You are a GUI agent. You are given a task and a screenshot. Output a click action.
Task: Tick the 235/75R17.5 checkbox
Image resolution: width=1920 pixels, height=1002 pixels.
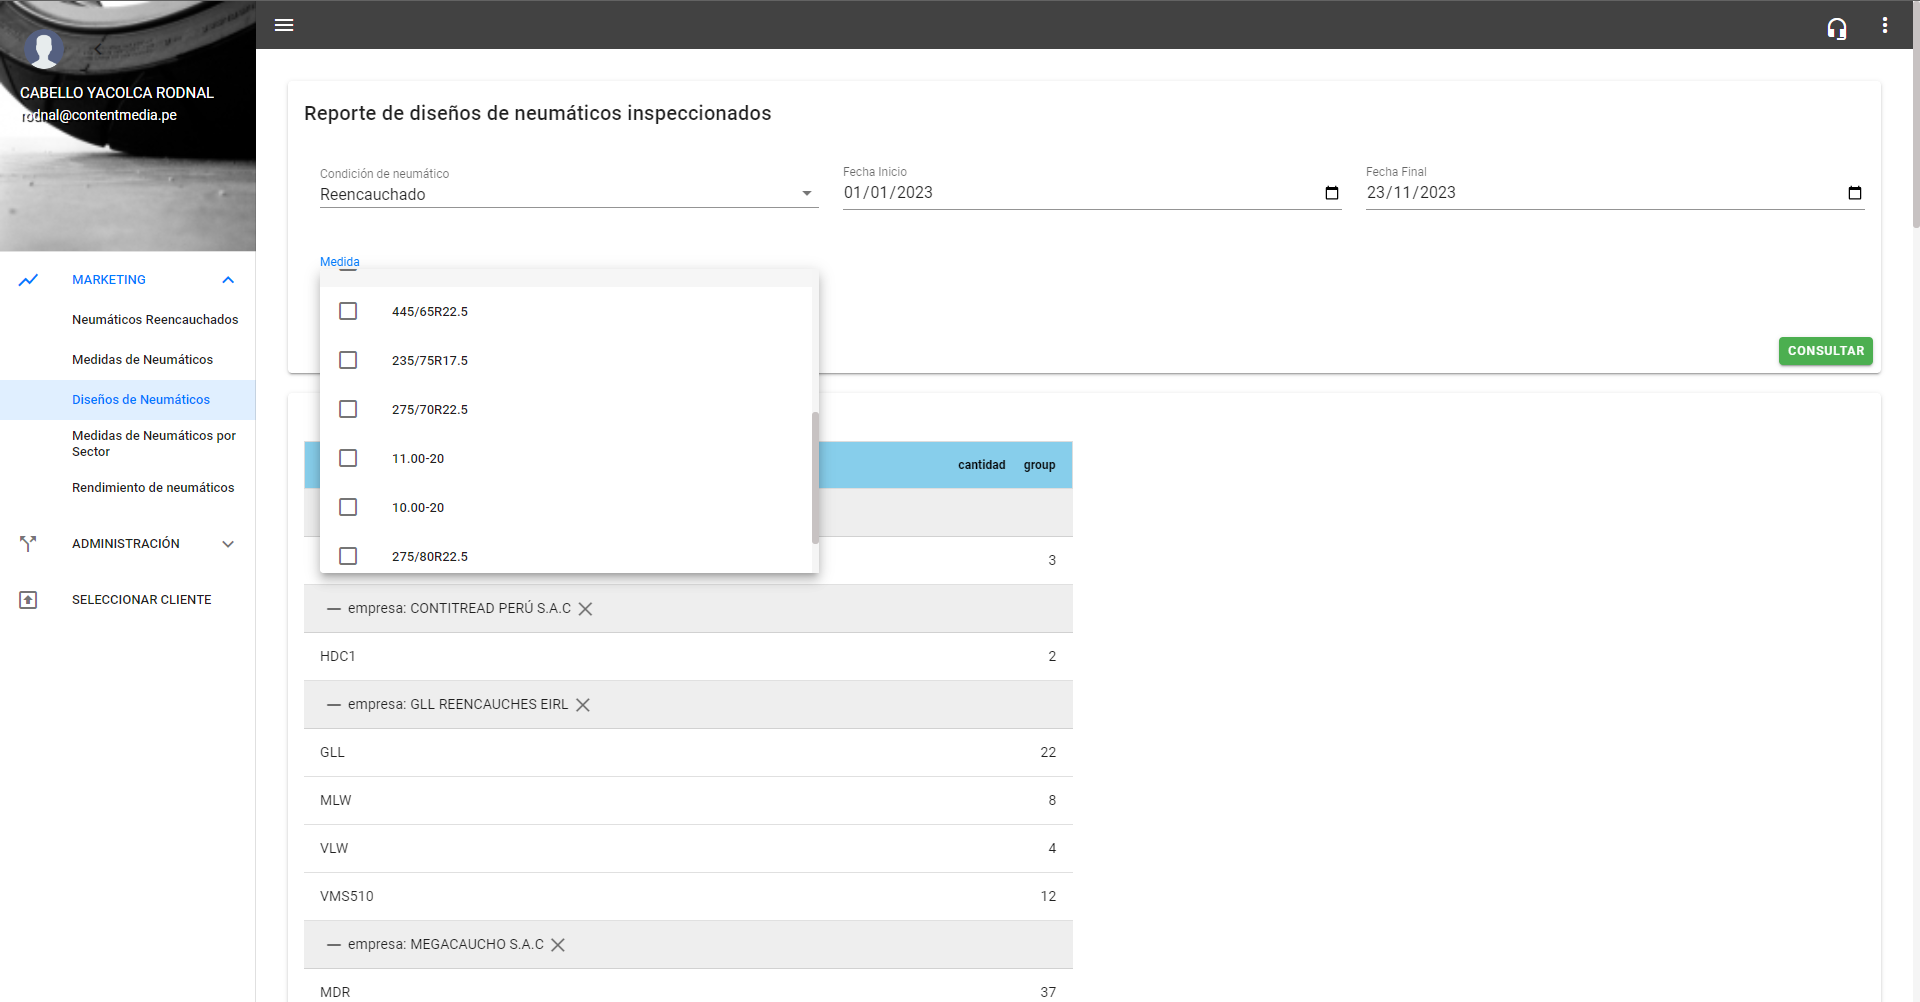[x=348, y=360]
